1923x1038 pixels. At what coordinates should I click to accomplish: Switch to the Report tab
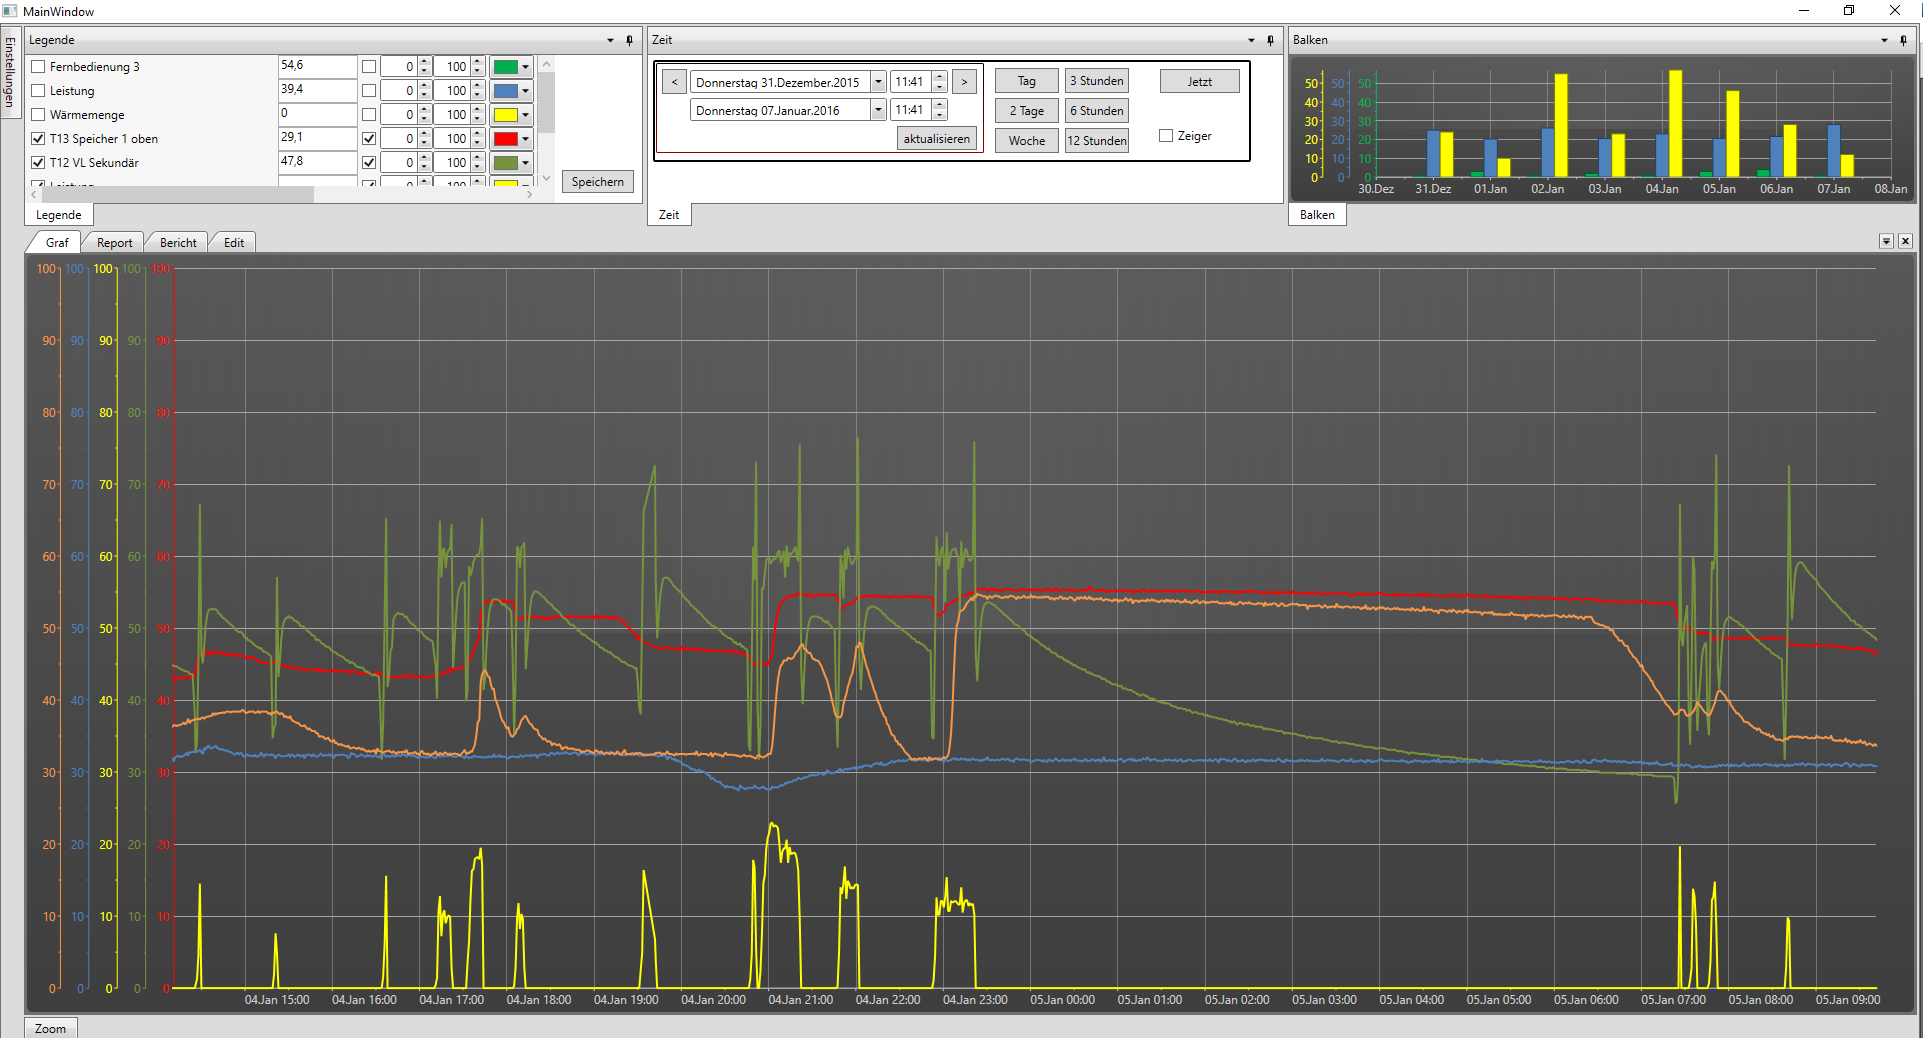tap(114, 242)
